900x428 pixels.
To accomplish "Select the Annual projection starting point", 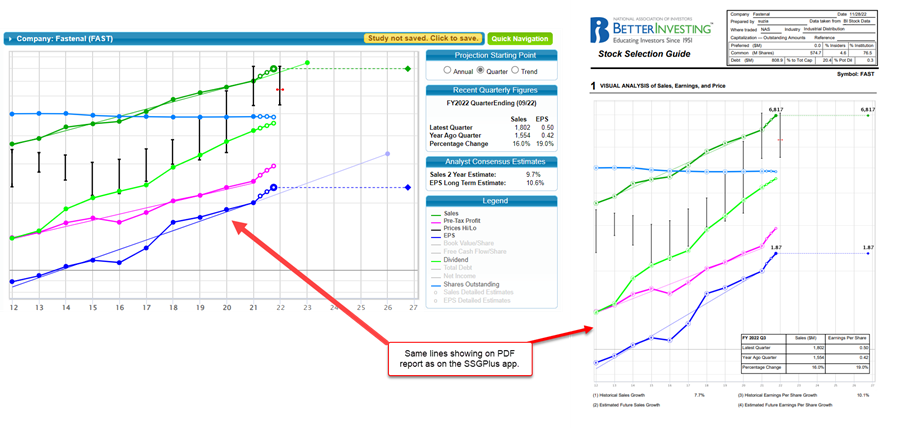I will [448, 71].
